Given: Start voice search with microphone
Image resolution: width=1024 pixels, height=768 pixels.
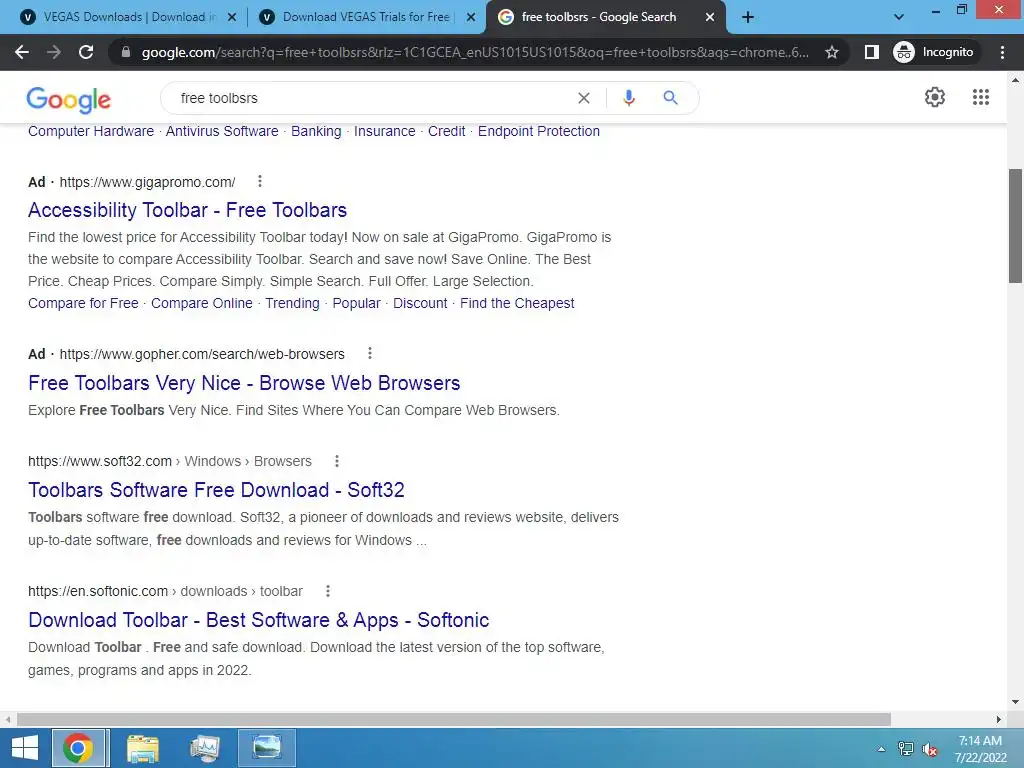Looking at the screenshot, I should click(628, 98).
